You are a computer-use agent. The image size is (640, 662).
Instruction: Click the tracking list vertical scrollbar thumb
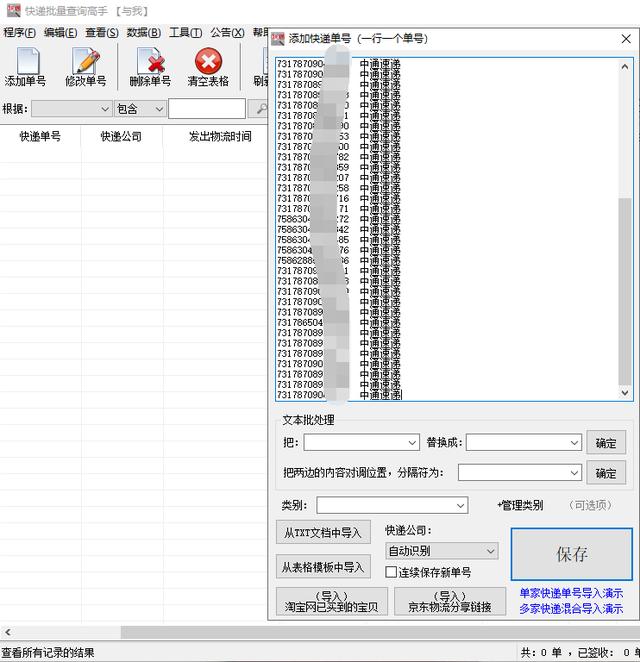[x=625, y=291]
